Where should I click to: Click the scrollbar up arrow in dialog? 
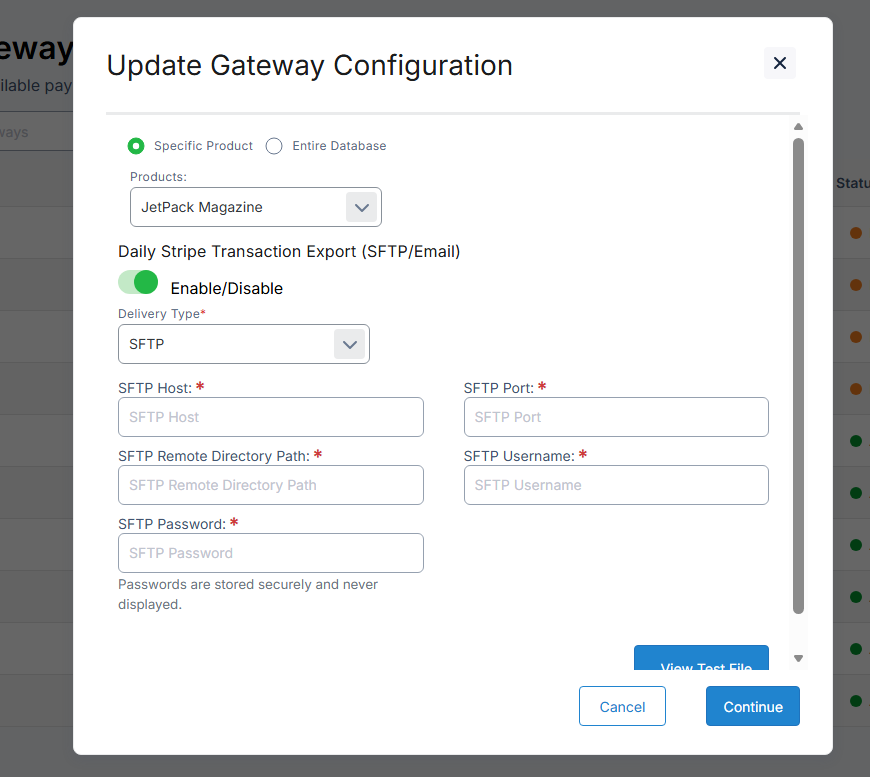[x=798, y=127]
